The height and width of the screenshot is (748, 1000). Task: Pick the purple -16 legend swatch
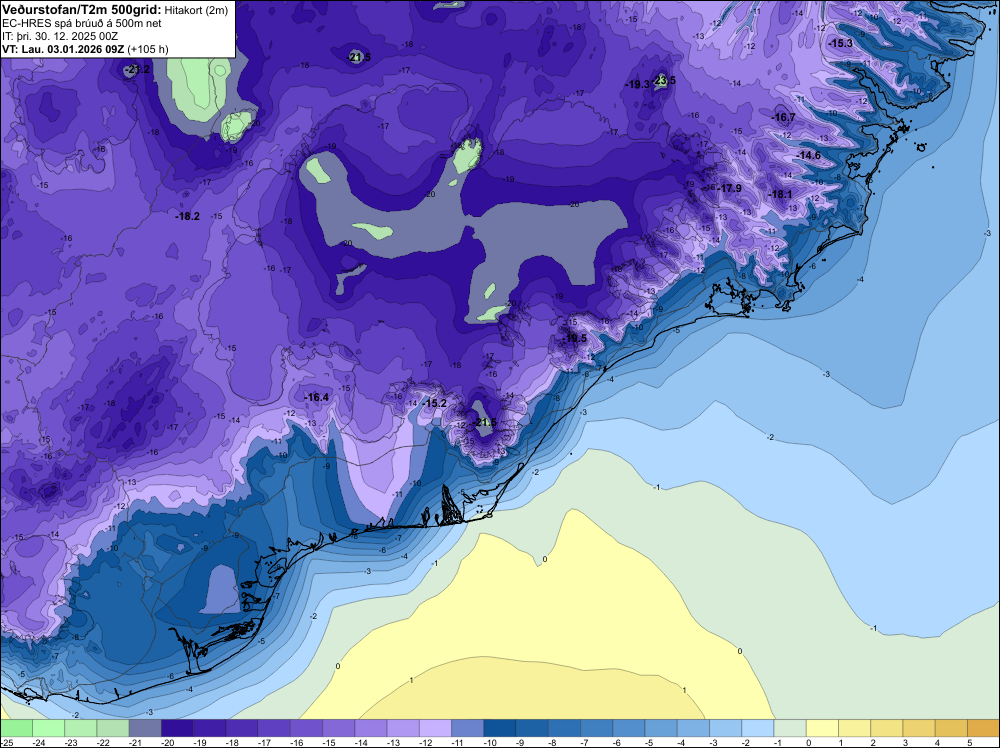tap(306, 728)
